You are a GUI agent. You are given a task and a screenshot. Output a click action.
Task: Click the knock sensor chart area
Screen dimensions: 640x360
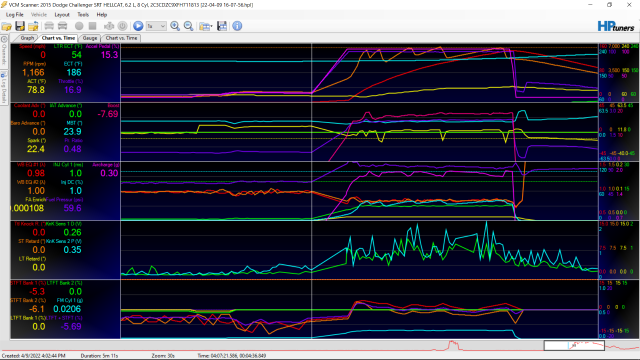click(x=359, y=250)
